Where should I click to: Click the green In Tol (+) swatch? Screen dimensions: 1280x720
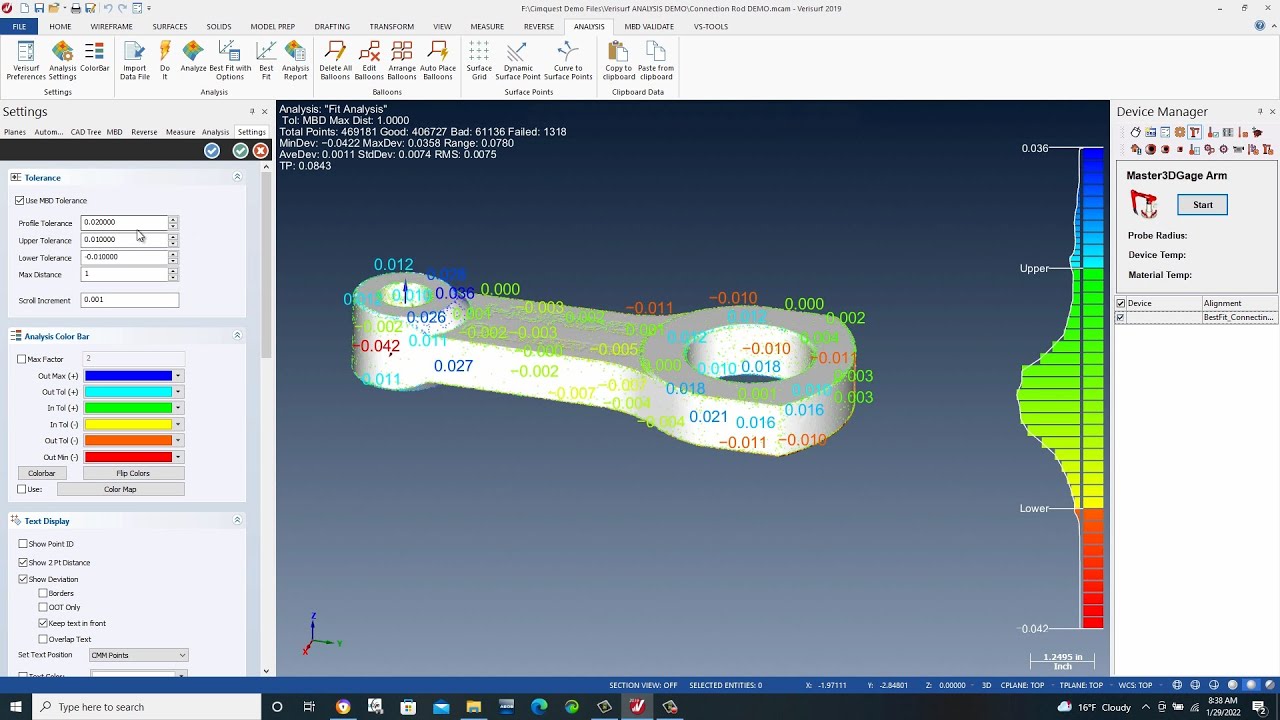click(x=128, y=408)
